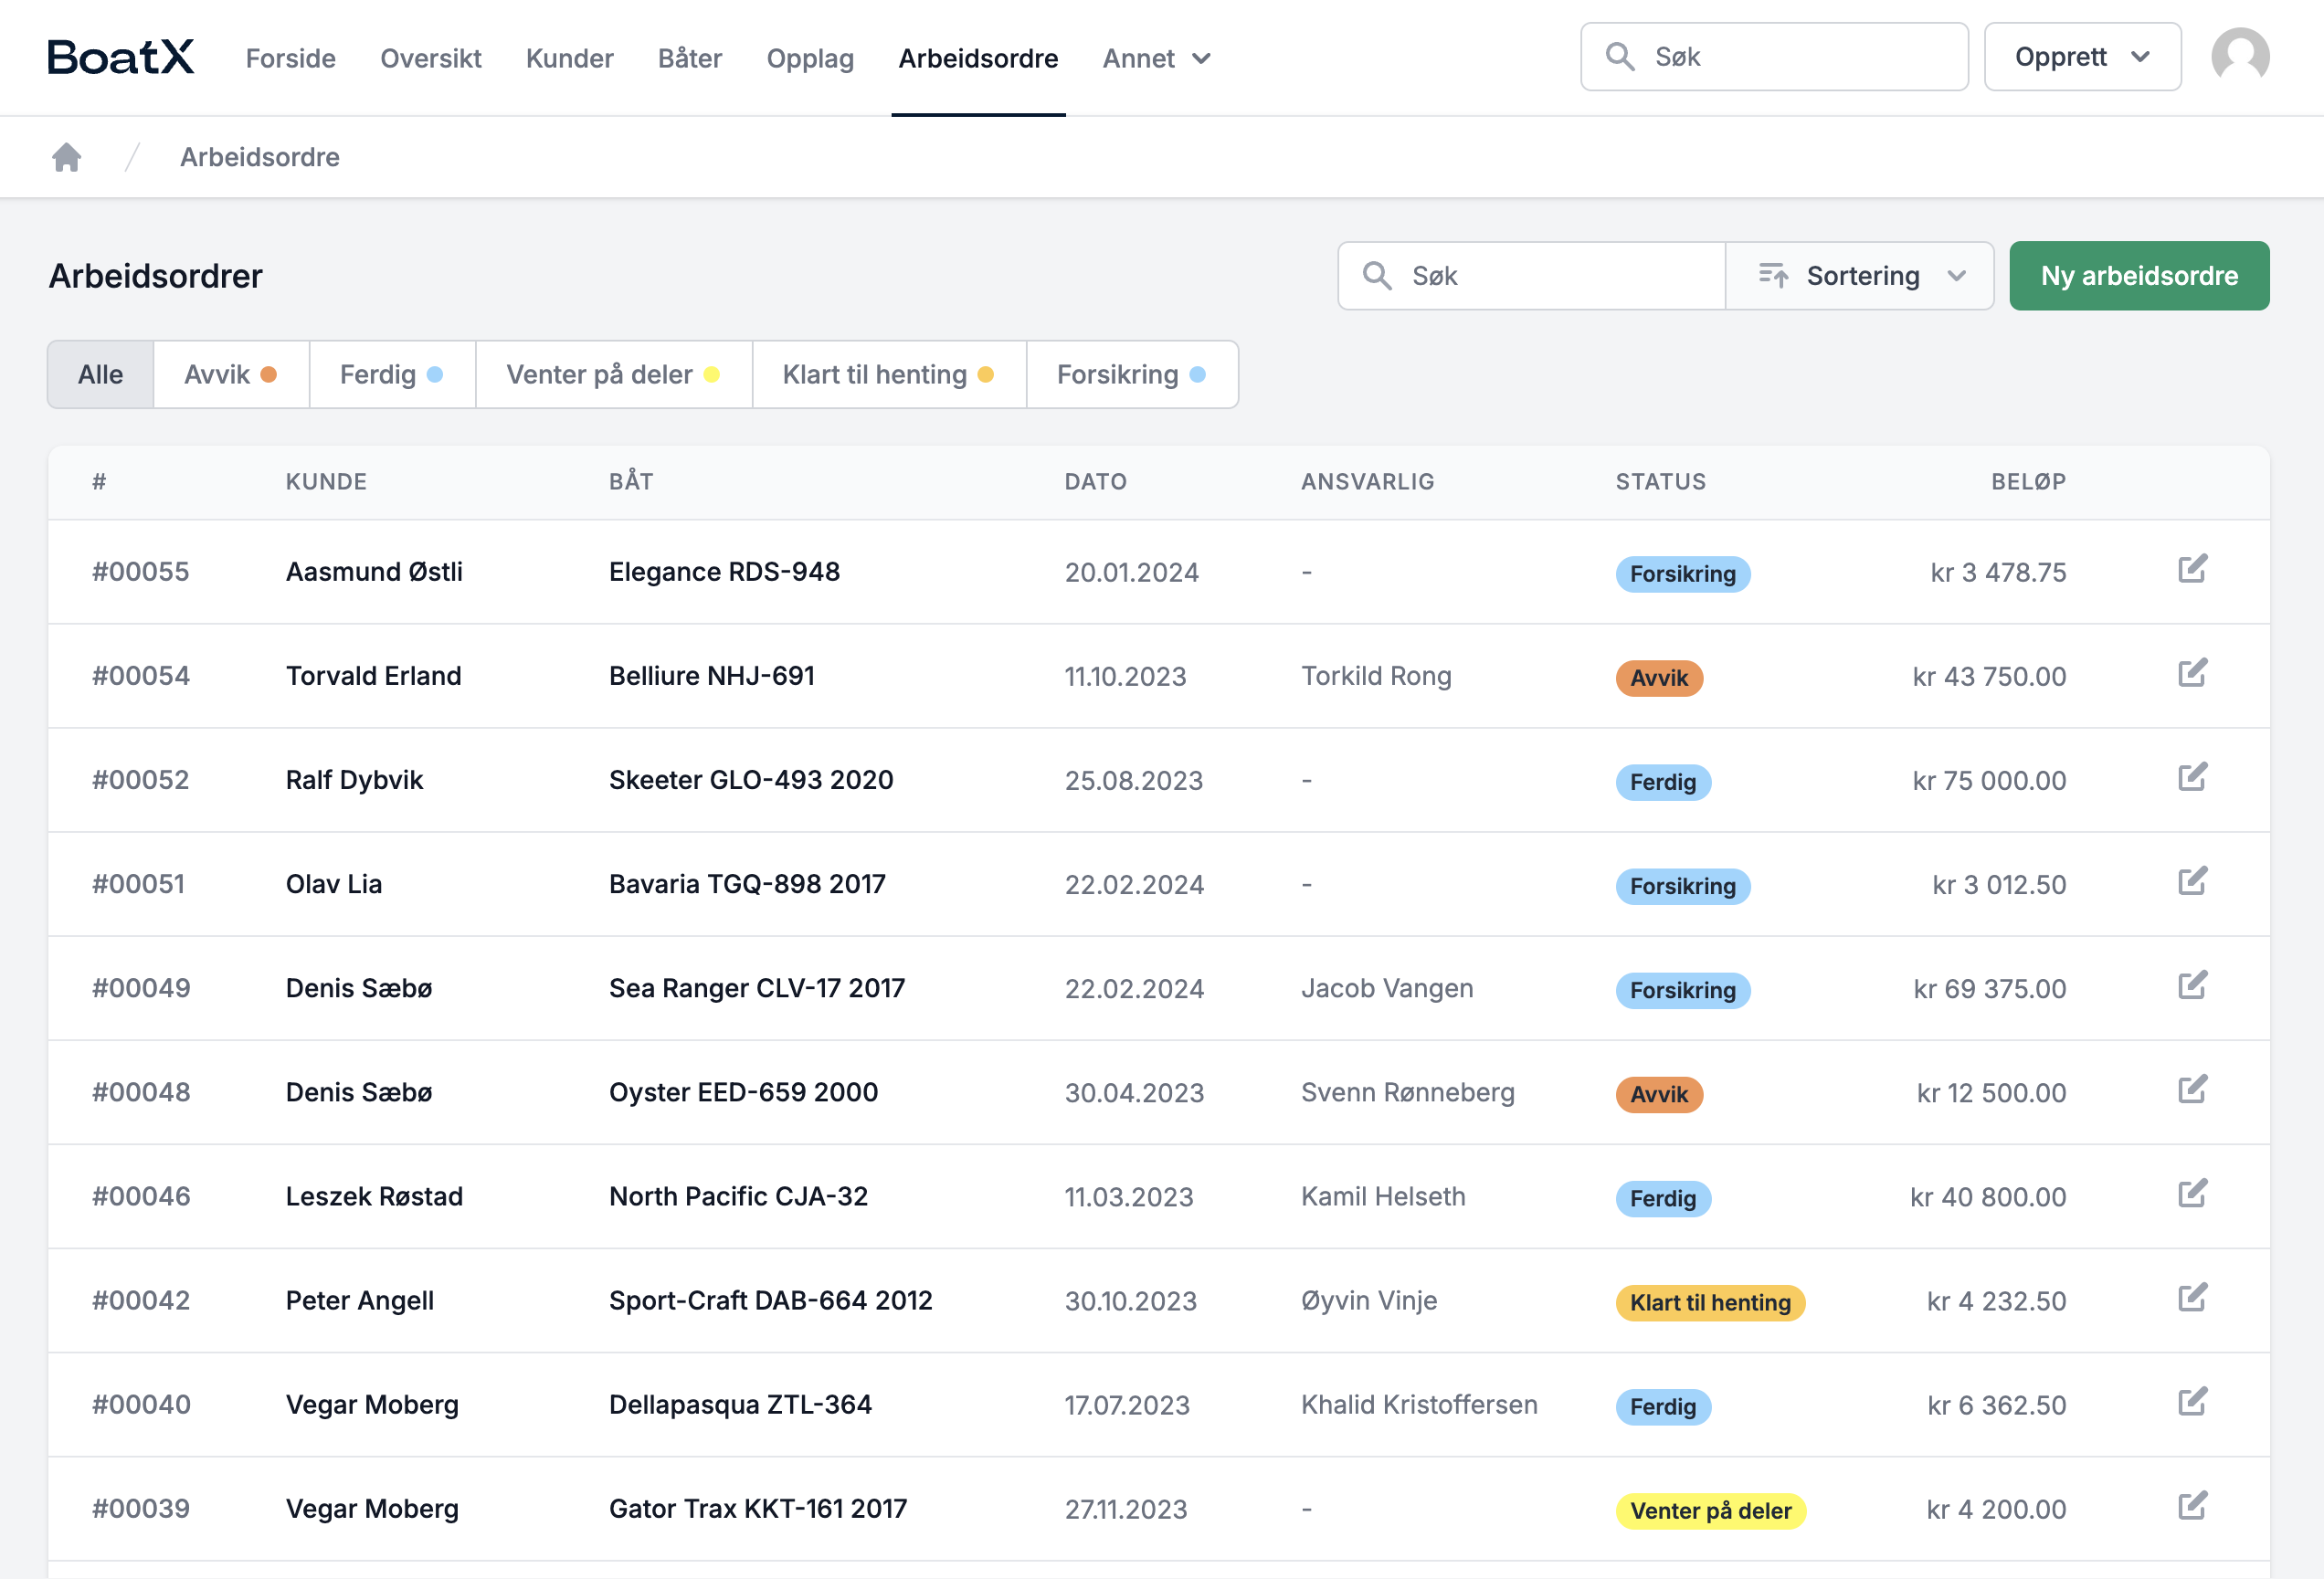The height and width of the screenshot is (1579, 2324).
Task: Filter by Venter på deler
Action: point(612,375)
